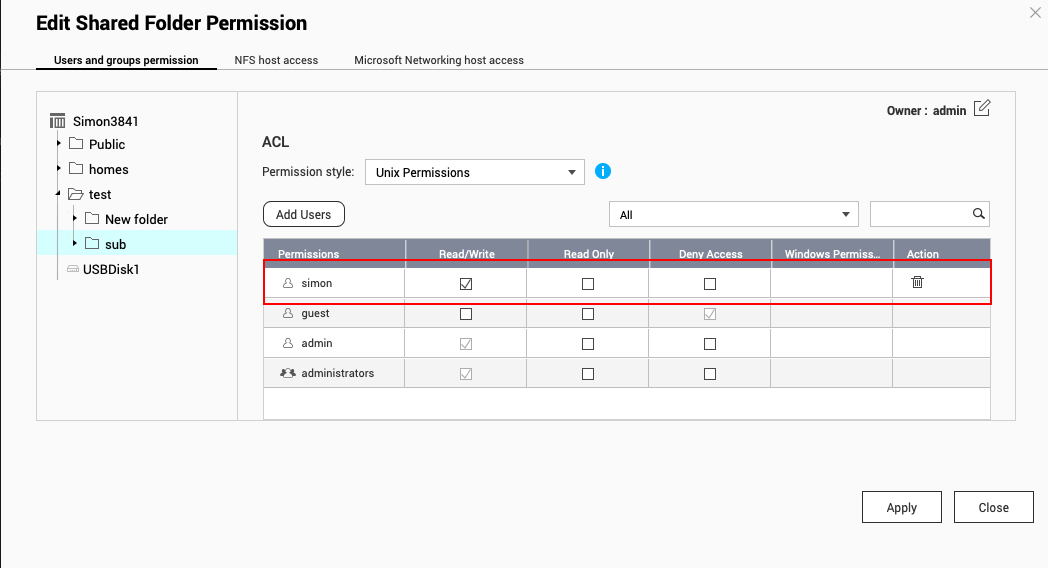Open Microsoft Networking host access tab
The height and width of the screenshot is (568, 1048).
tap(439, 60)
